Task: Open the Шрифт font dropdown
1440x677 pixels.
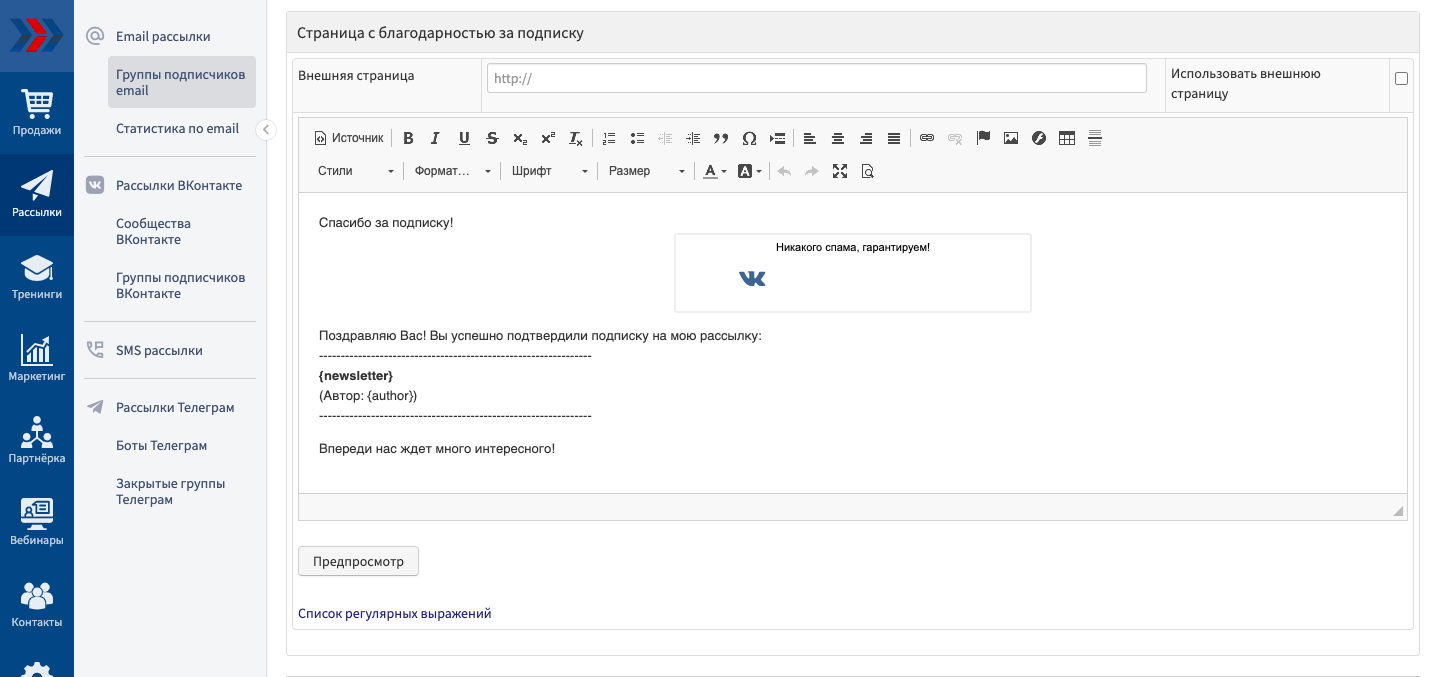Action: [549, 171]
